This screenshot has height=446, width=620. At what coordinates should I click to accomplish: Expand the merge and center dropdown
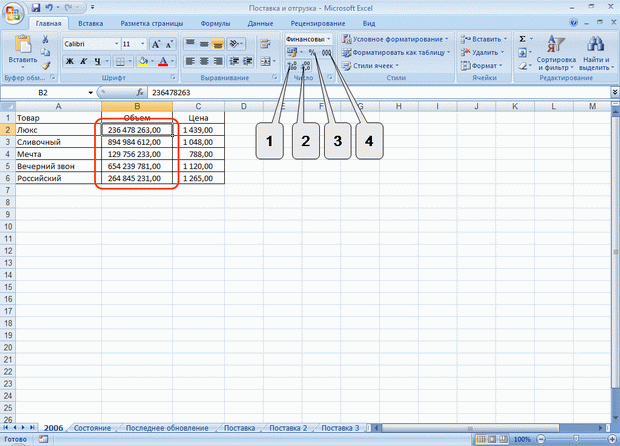(x=274, y=61)
